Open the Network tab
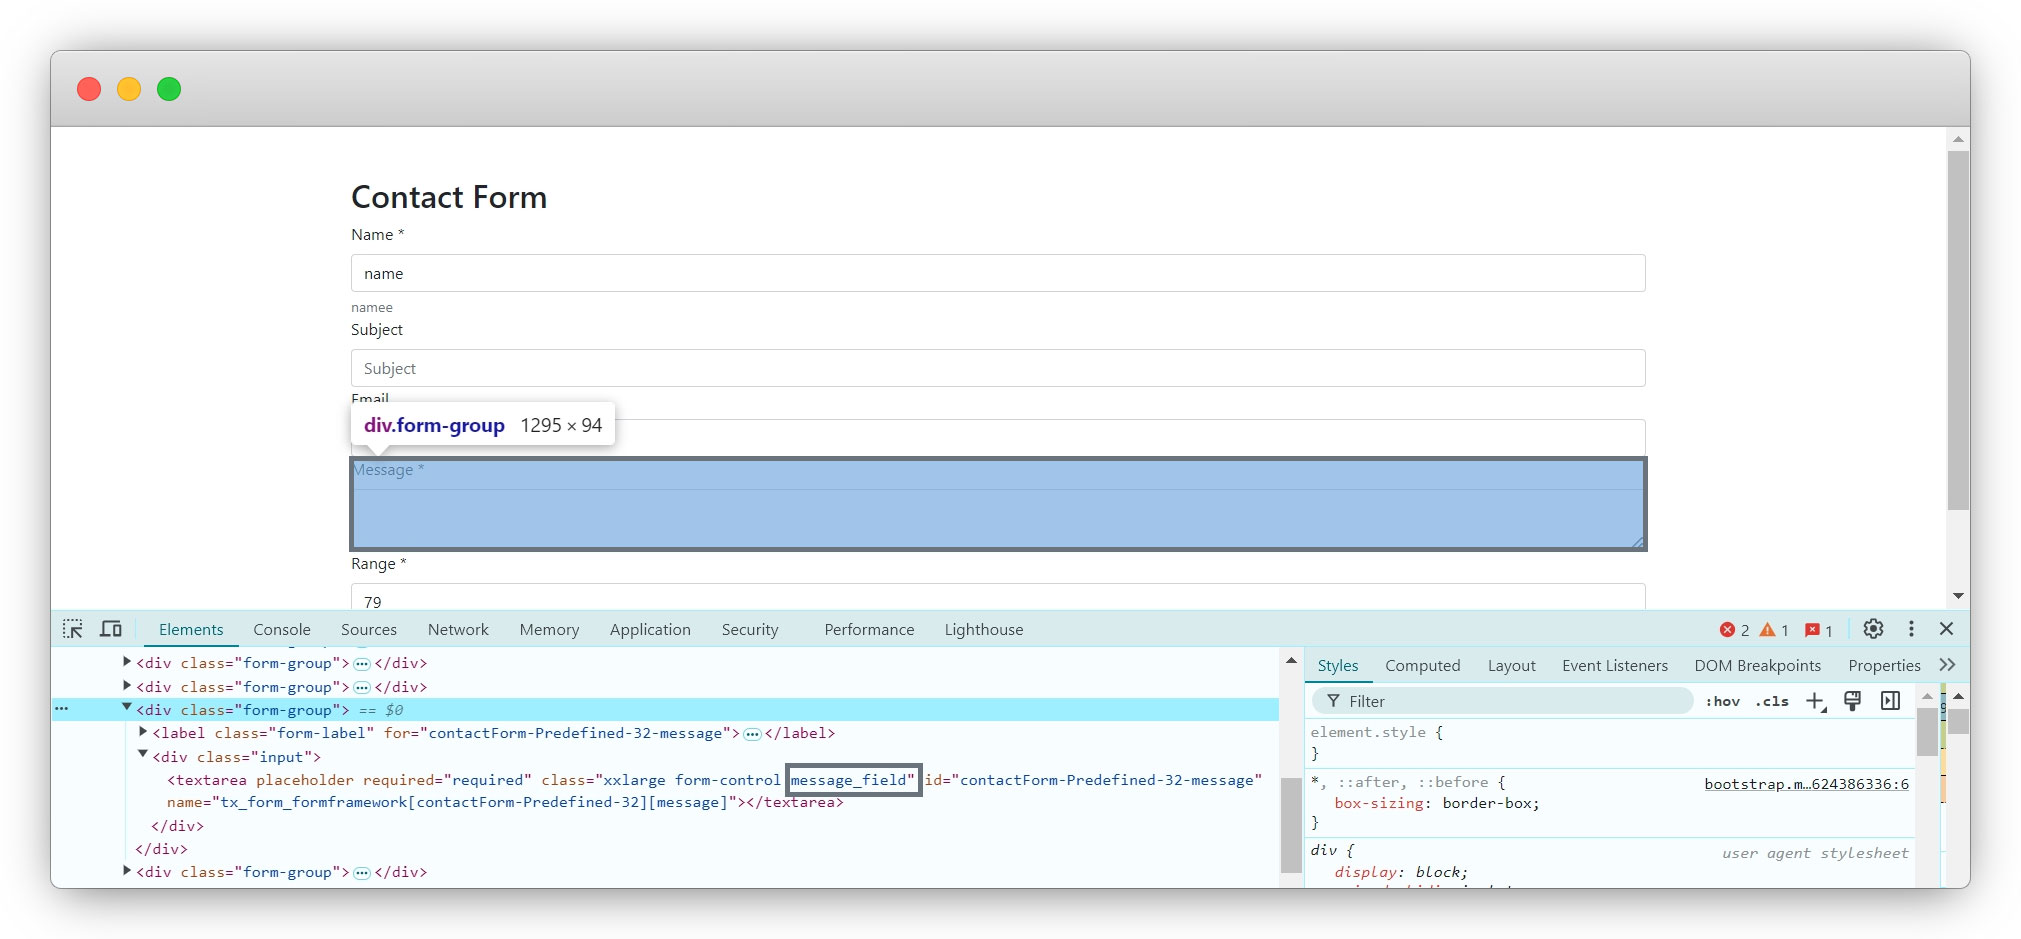The height and width of the screenshot is (939, 2021). (458, 630)
